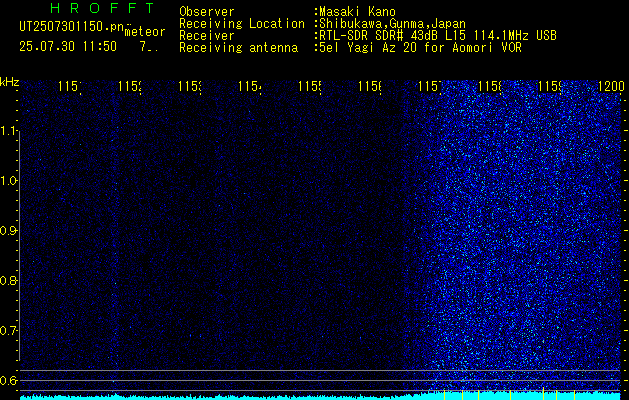Click the 0.7 kHz frequency axis label
The width and height of the screenshot is (629, 400).
click(x=8, y=331)
